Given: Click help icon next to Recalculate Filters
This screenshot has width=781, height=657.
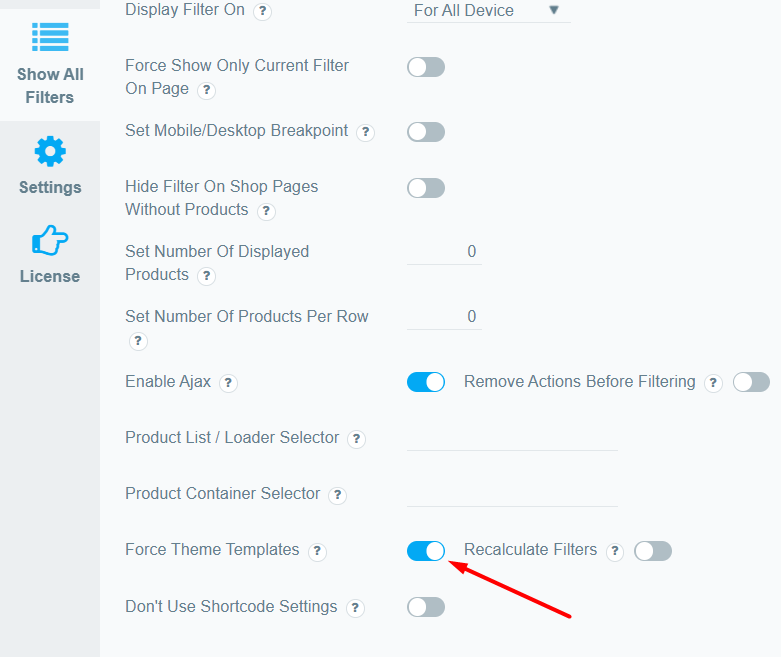Looking at the screenshot, I should [x=615, y=551].
